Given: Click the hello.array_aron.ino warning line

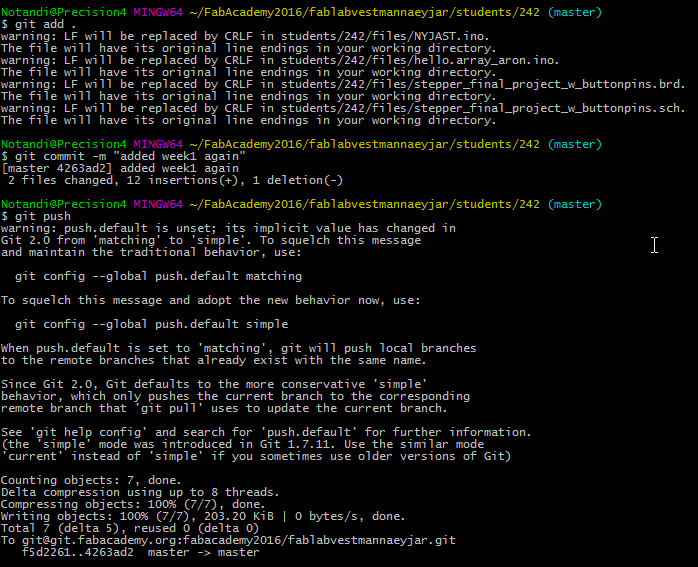Looking at the screenshot, I should click(280, 60).
